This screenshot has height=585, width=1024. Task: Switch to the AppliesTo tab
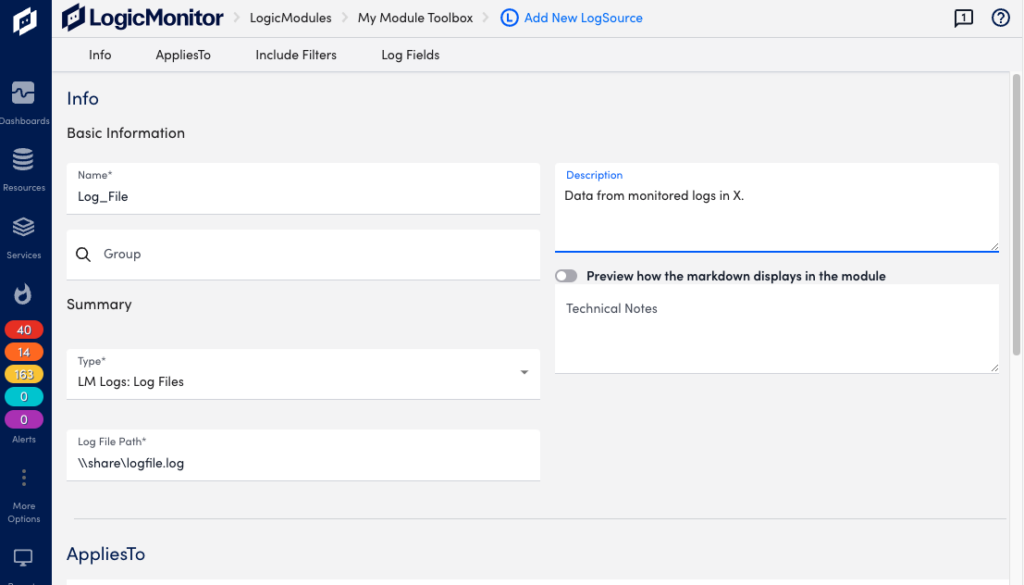pyautogui.click(x=183, y=55)
